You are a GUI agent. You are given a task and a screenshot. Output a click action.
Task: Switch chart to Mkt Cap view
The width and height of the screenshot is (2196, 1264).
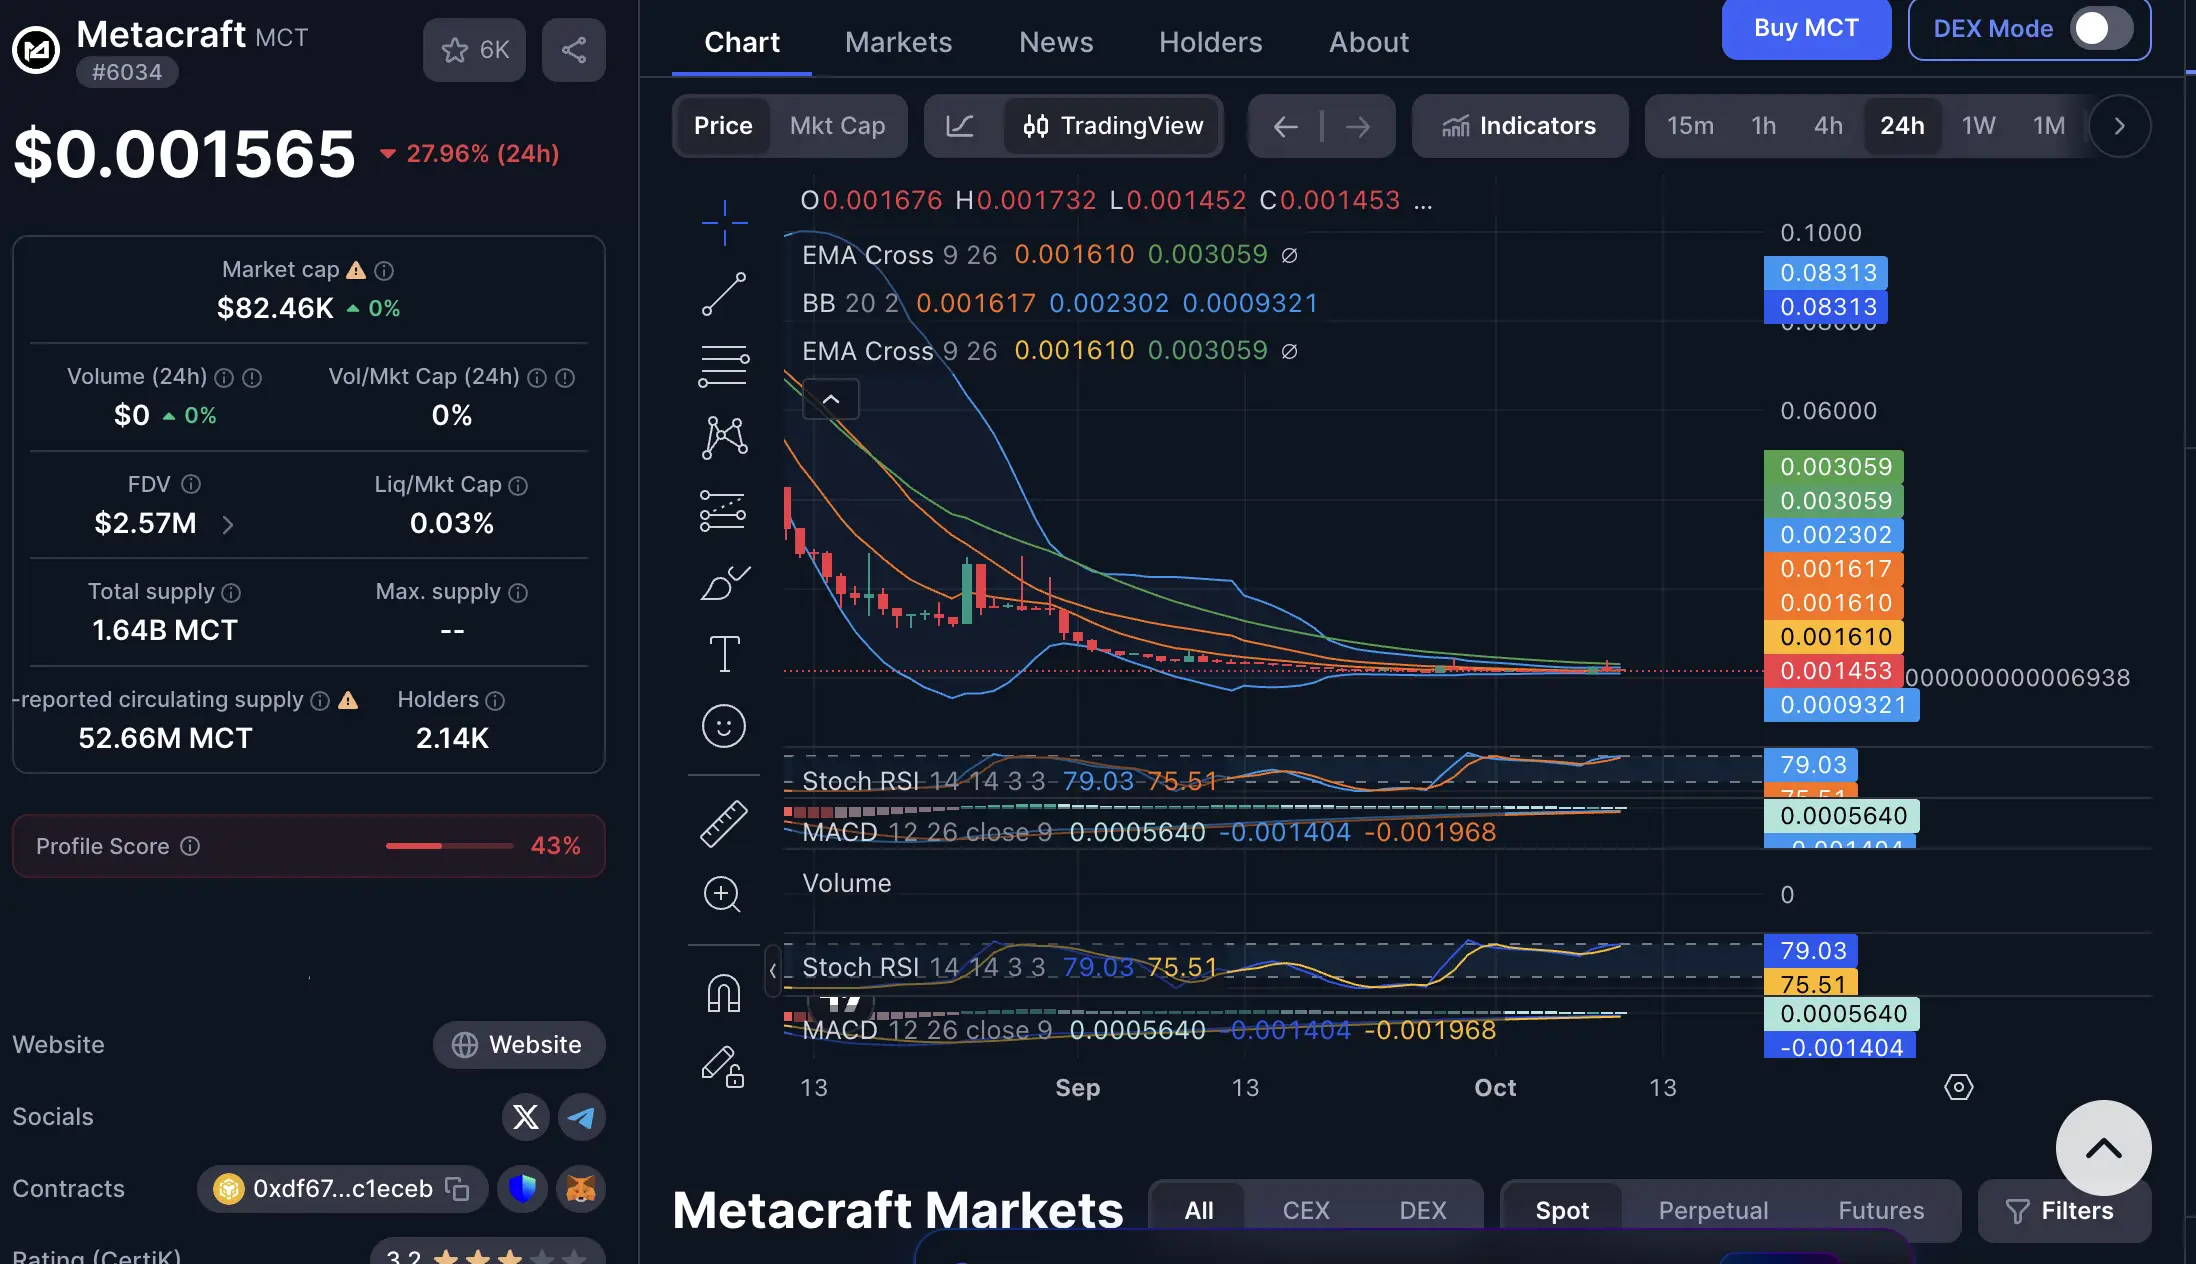coord(837,126)
